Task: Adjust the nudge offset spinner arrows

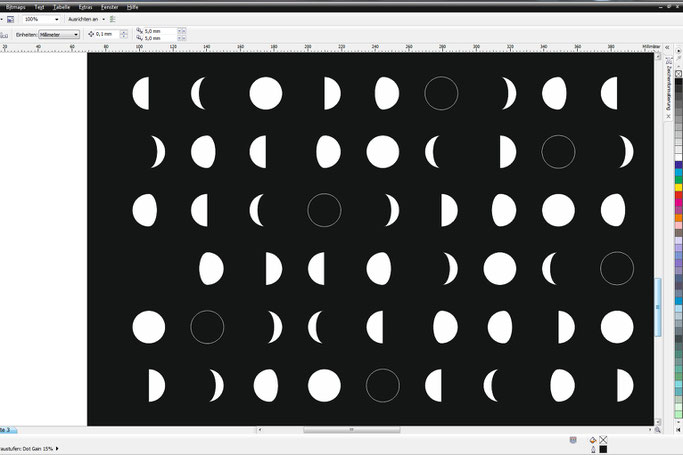Action: point(124,34)
